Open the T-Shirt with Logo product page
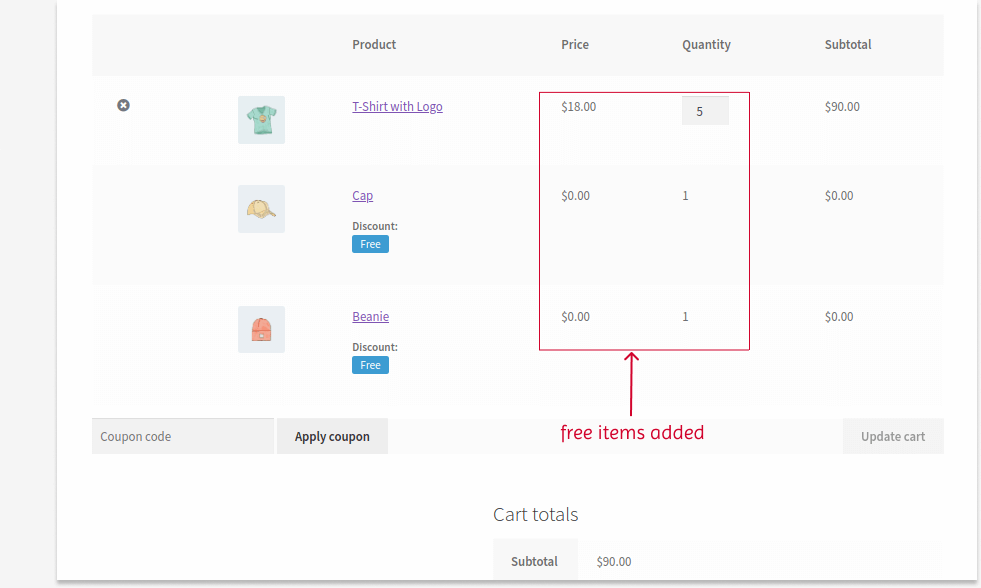The height and width of the screenshot is (588, 981). (x=397, y=106)
